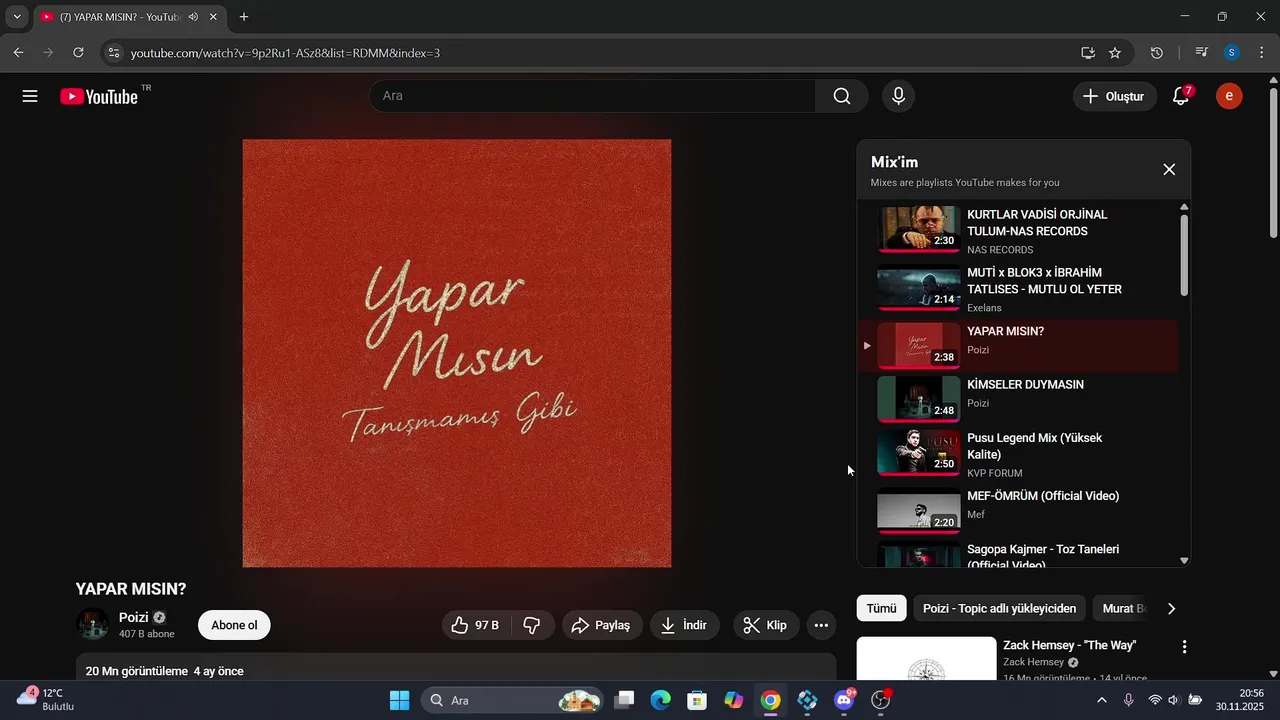This screenshot has width=1280, height=720.
Task: Subscribe with Abone ol button
Action: click(x=234, y=625)
